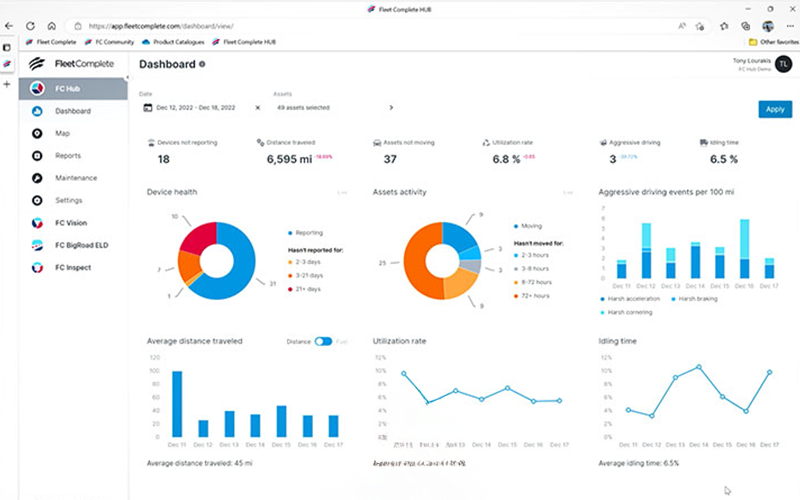Toggle the Distance/Fuel switch

tap(323, 341)
